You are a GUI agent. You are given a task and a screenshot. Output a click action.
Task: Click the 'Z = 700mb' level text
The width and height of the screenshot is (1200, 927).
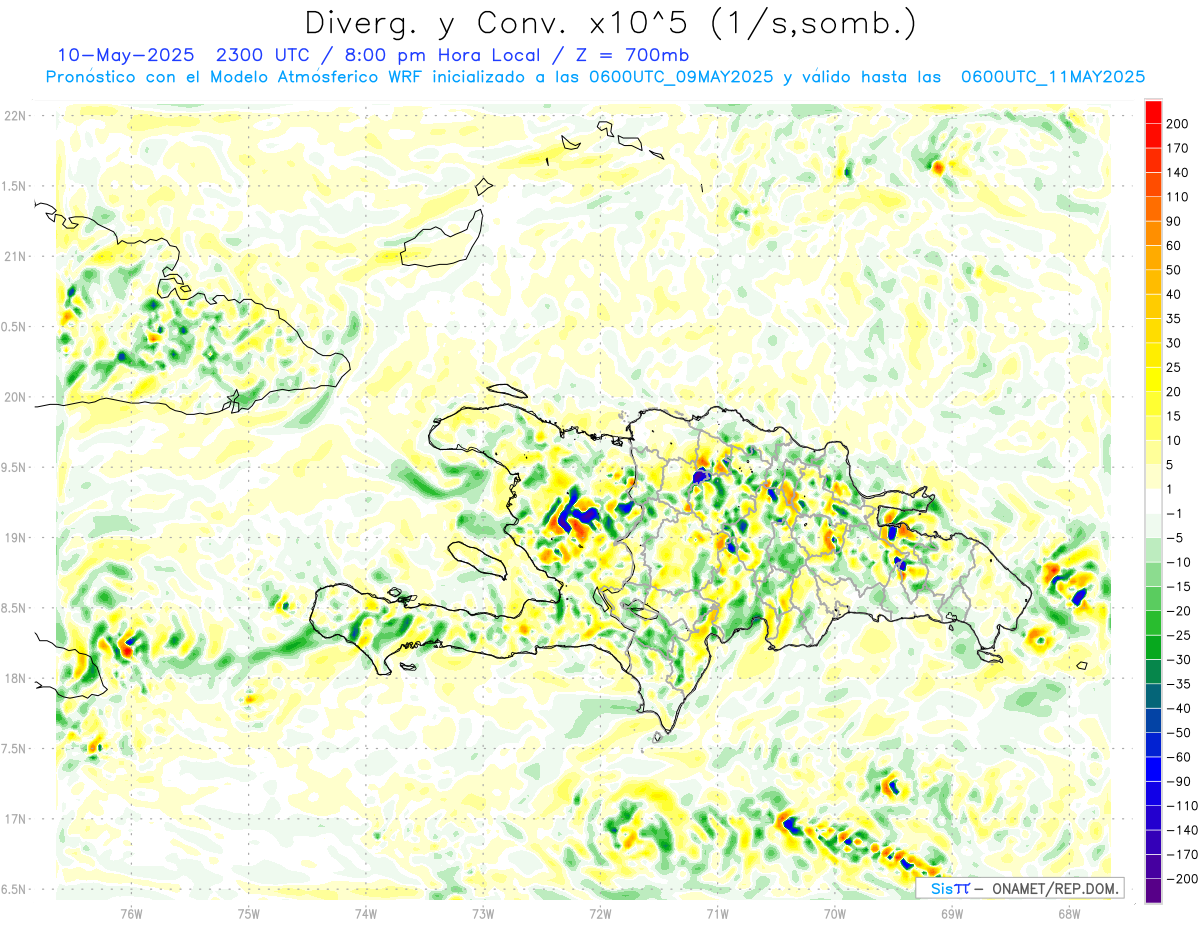coord(634,54)
